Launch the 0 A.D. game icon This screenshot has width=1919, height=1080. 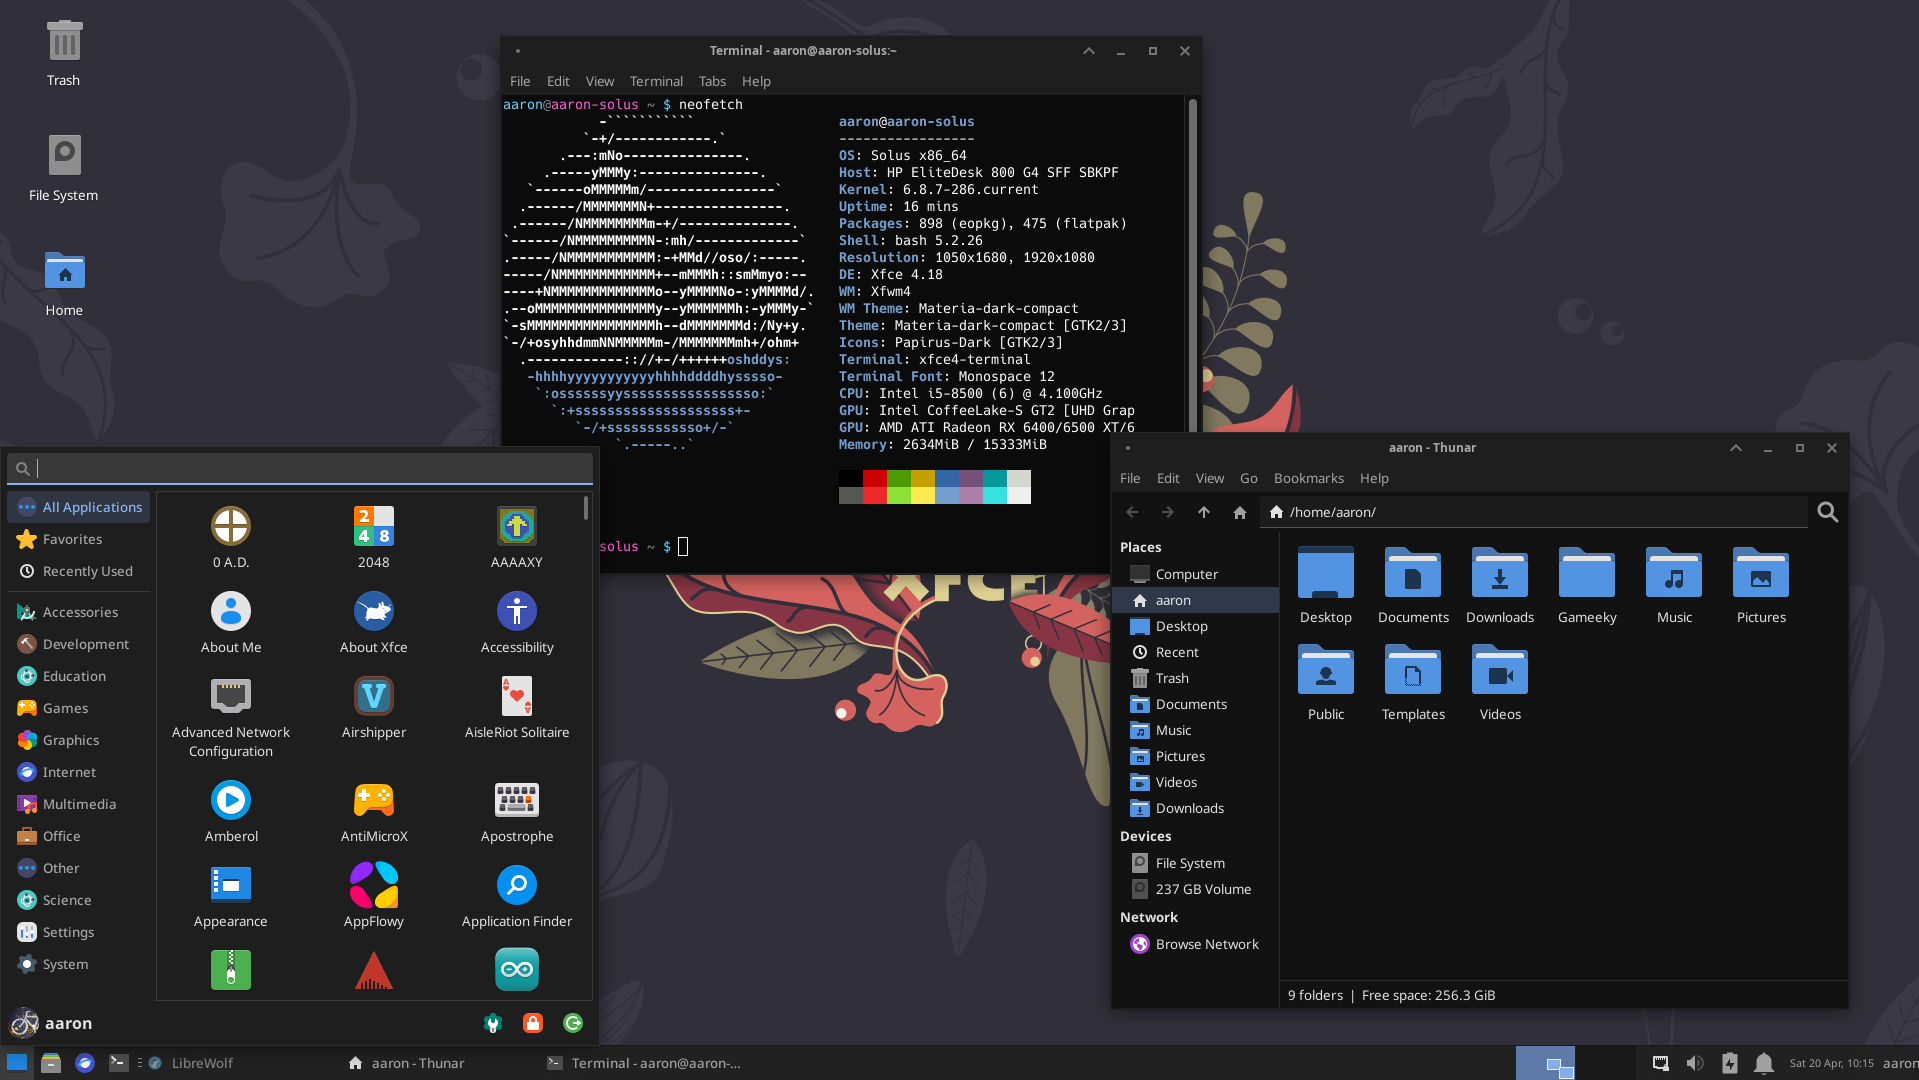(x=231, y=527)
